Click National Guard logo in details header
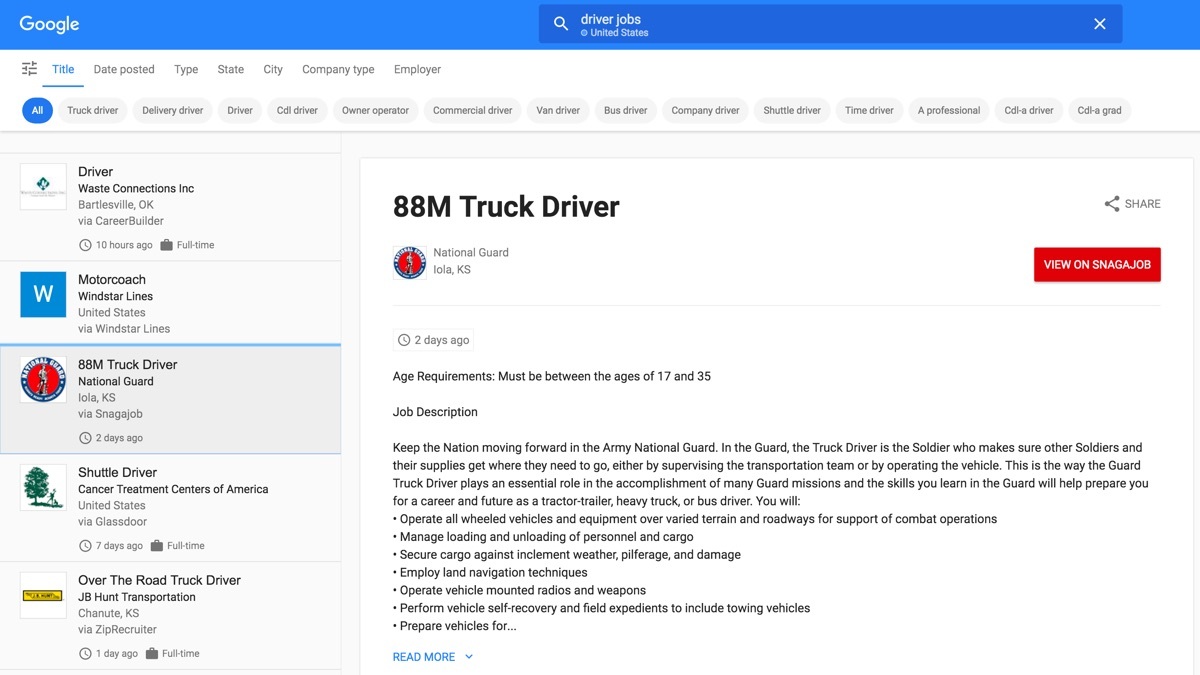1200x675 pixels. coord(410,262)
